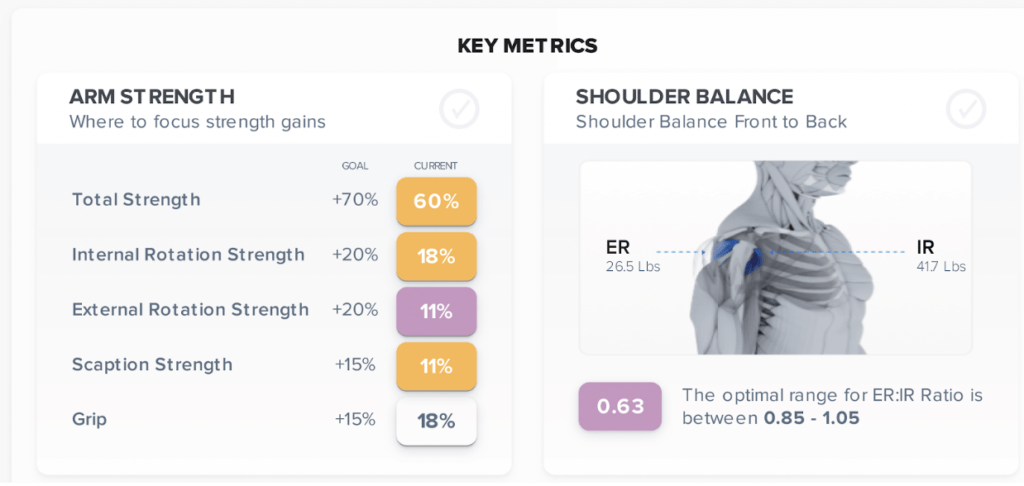Click the ER 26.5 Lbs label
Screen dimensions: 1024x486
(631, 256)
